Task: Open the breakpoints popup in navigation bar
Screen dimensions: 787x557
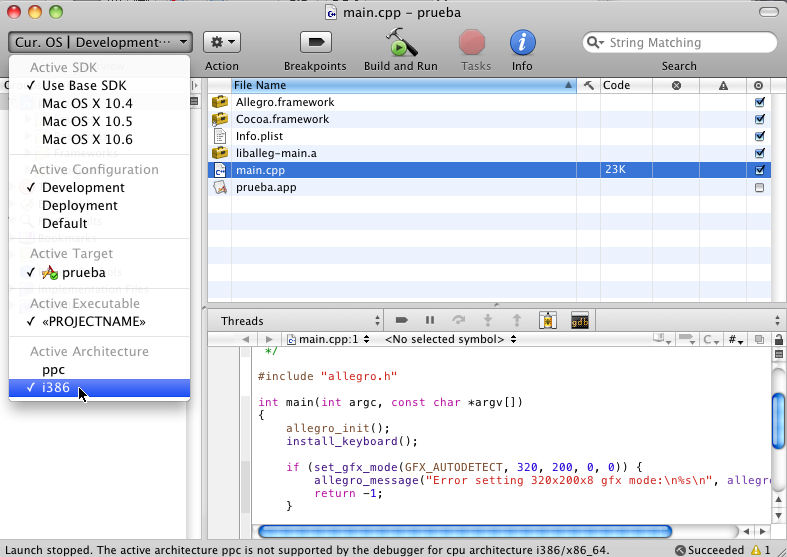Action: (x=687, y=339)
